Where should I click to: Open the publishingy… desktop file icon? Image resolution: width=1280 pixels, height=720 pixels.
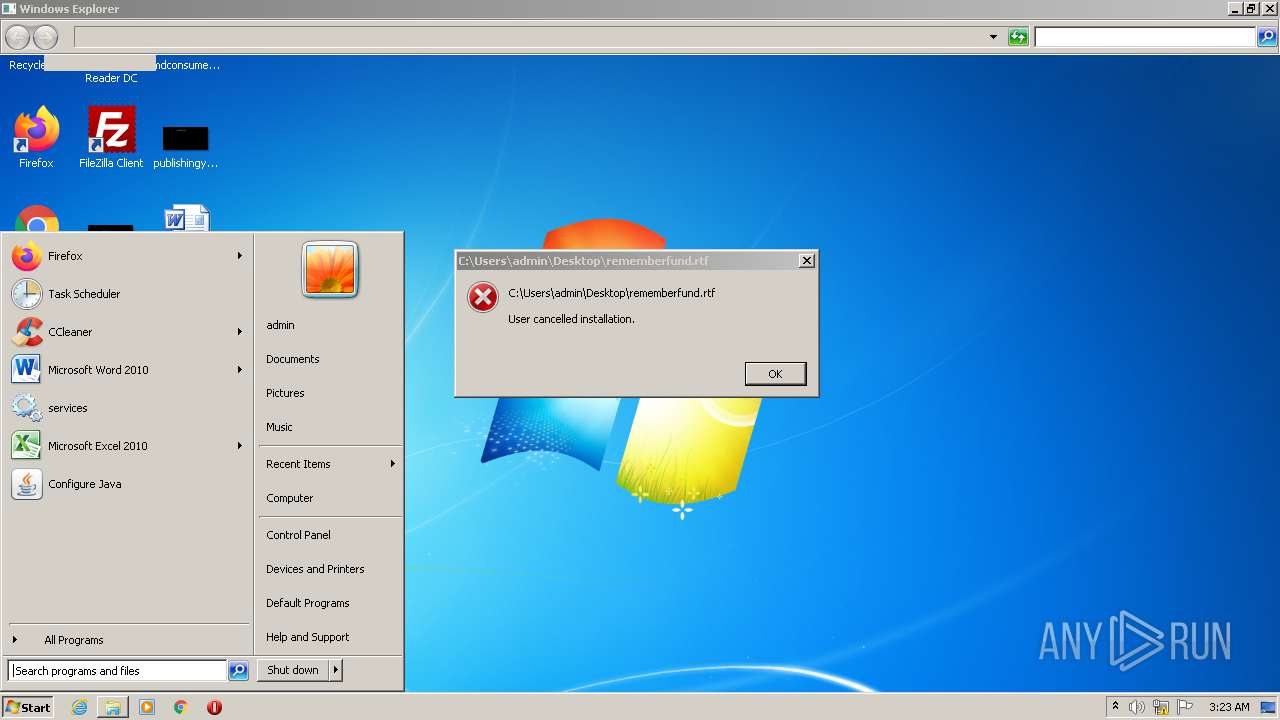[x=185, y=138]
